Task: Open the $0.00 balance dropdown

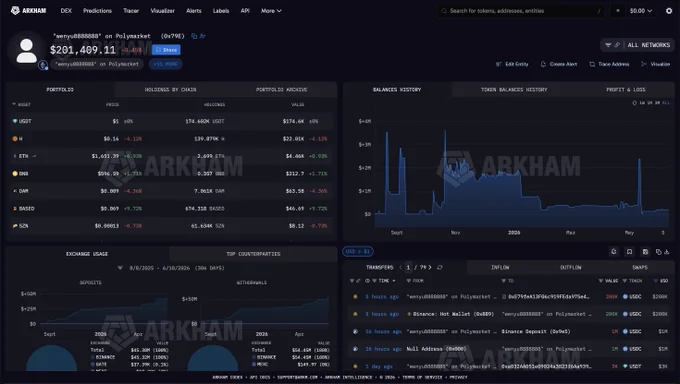Action: [x=641, y=11]
